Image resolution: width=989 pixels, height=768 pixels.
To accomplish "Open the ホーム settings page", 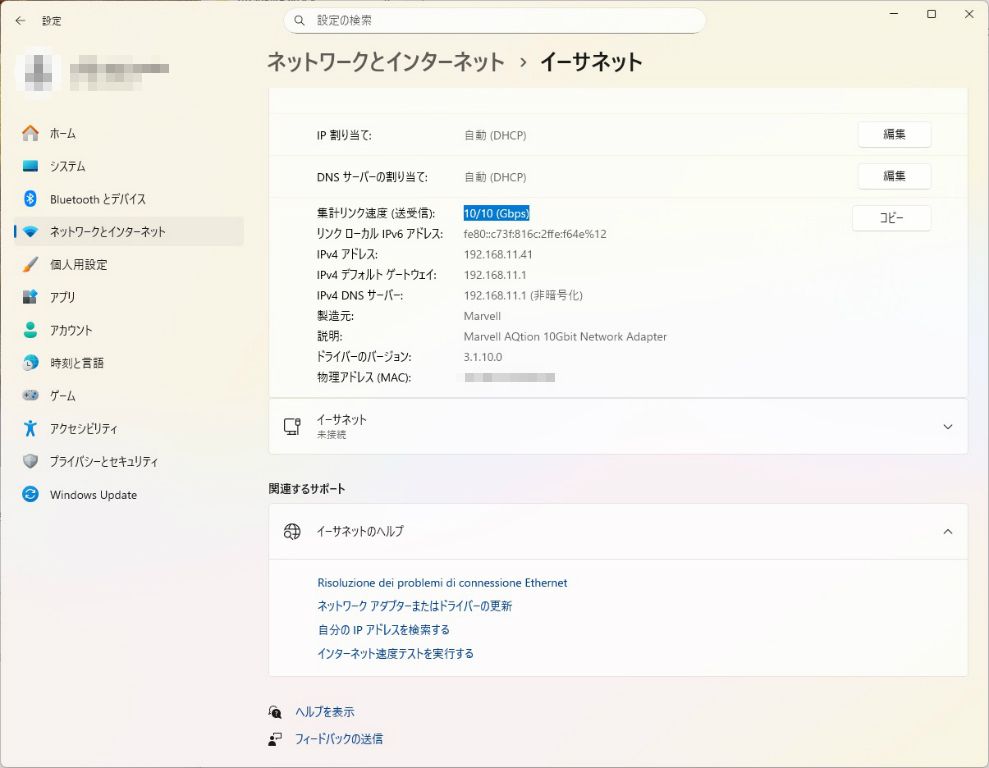I will coord(129,133).
